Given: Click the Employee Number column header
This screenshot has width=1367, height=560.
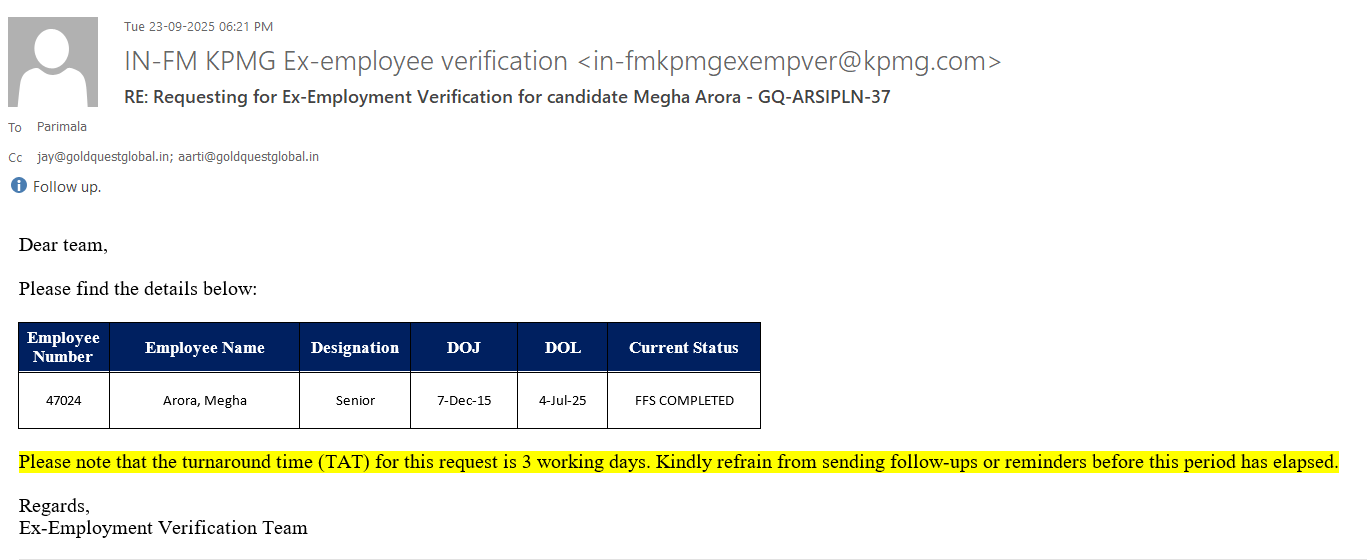Looking at the screenshot, I should click(63, 347).
